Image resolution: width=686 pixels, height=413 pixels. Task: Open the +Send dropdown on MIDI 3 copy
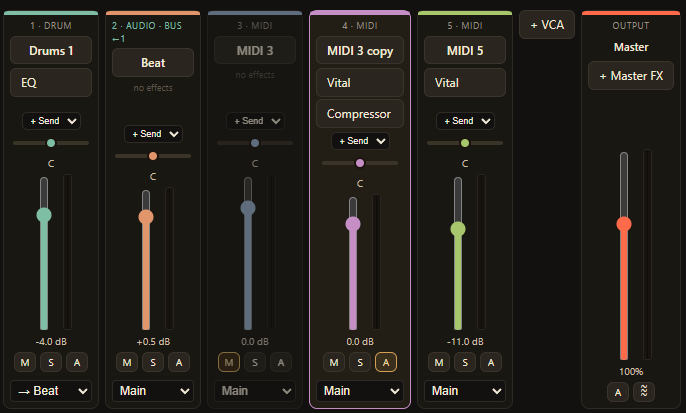tap(360, 141)
